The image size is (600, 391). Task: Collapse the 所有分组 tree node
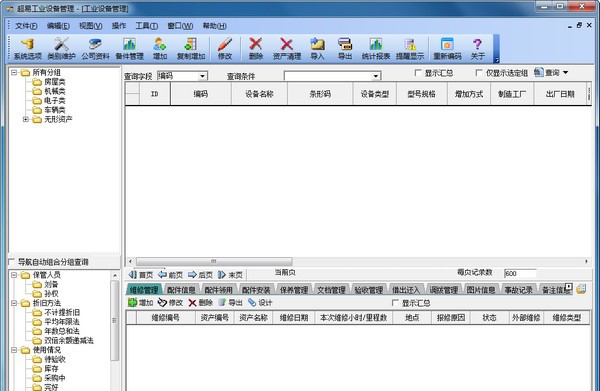(14, 72)
